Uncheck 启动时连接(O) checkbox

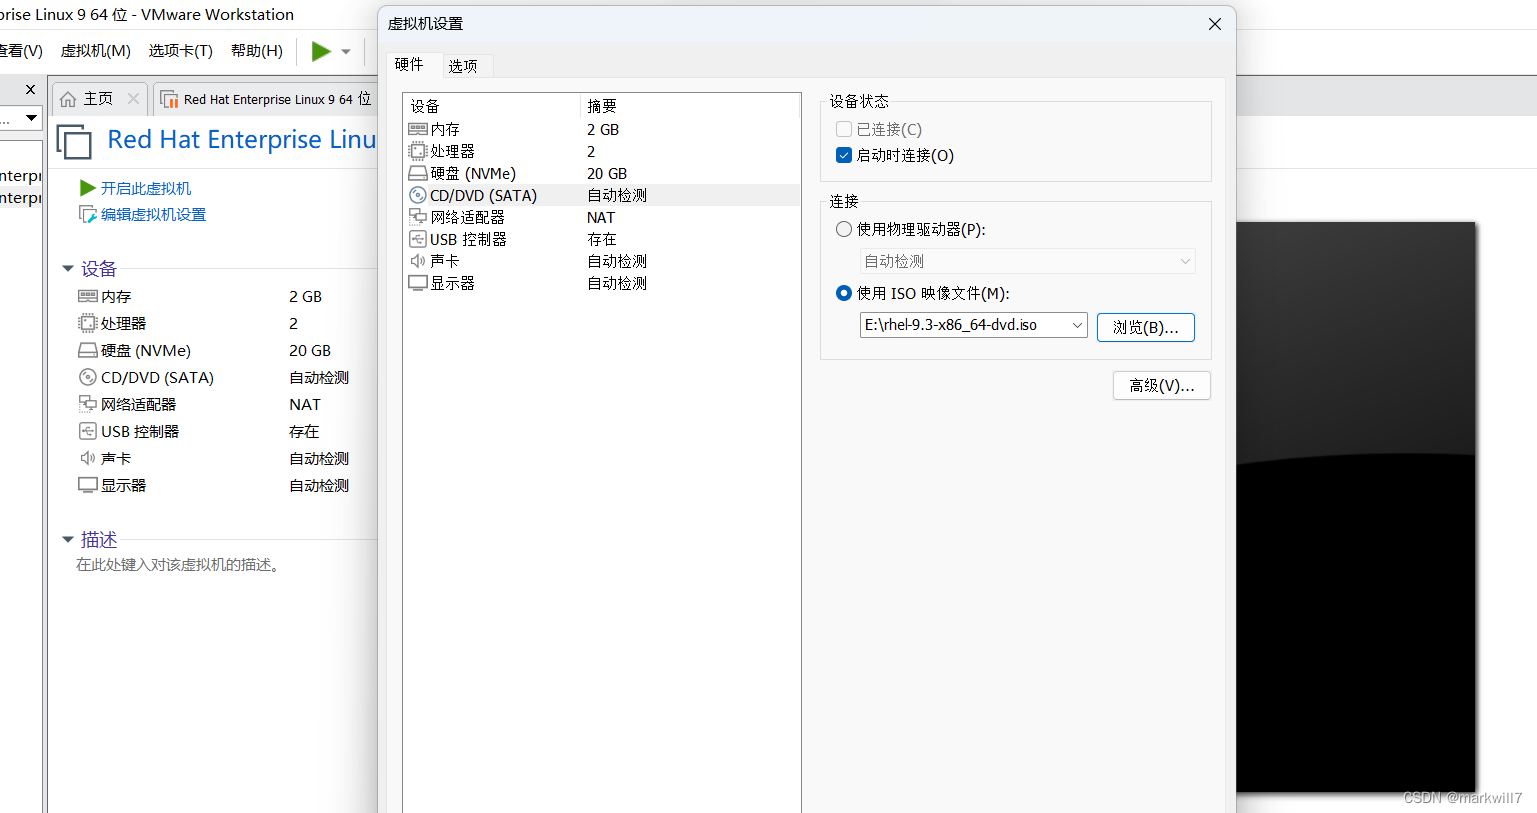click(844, 155)
